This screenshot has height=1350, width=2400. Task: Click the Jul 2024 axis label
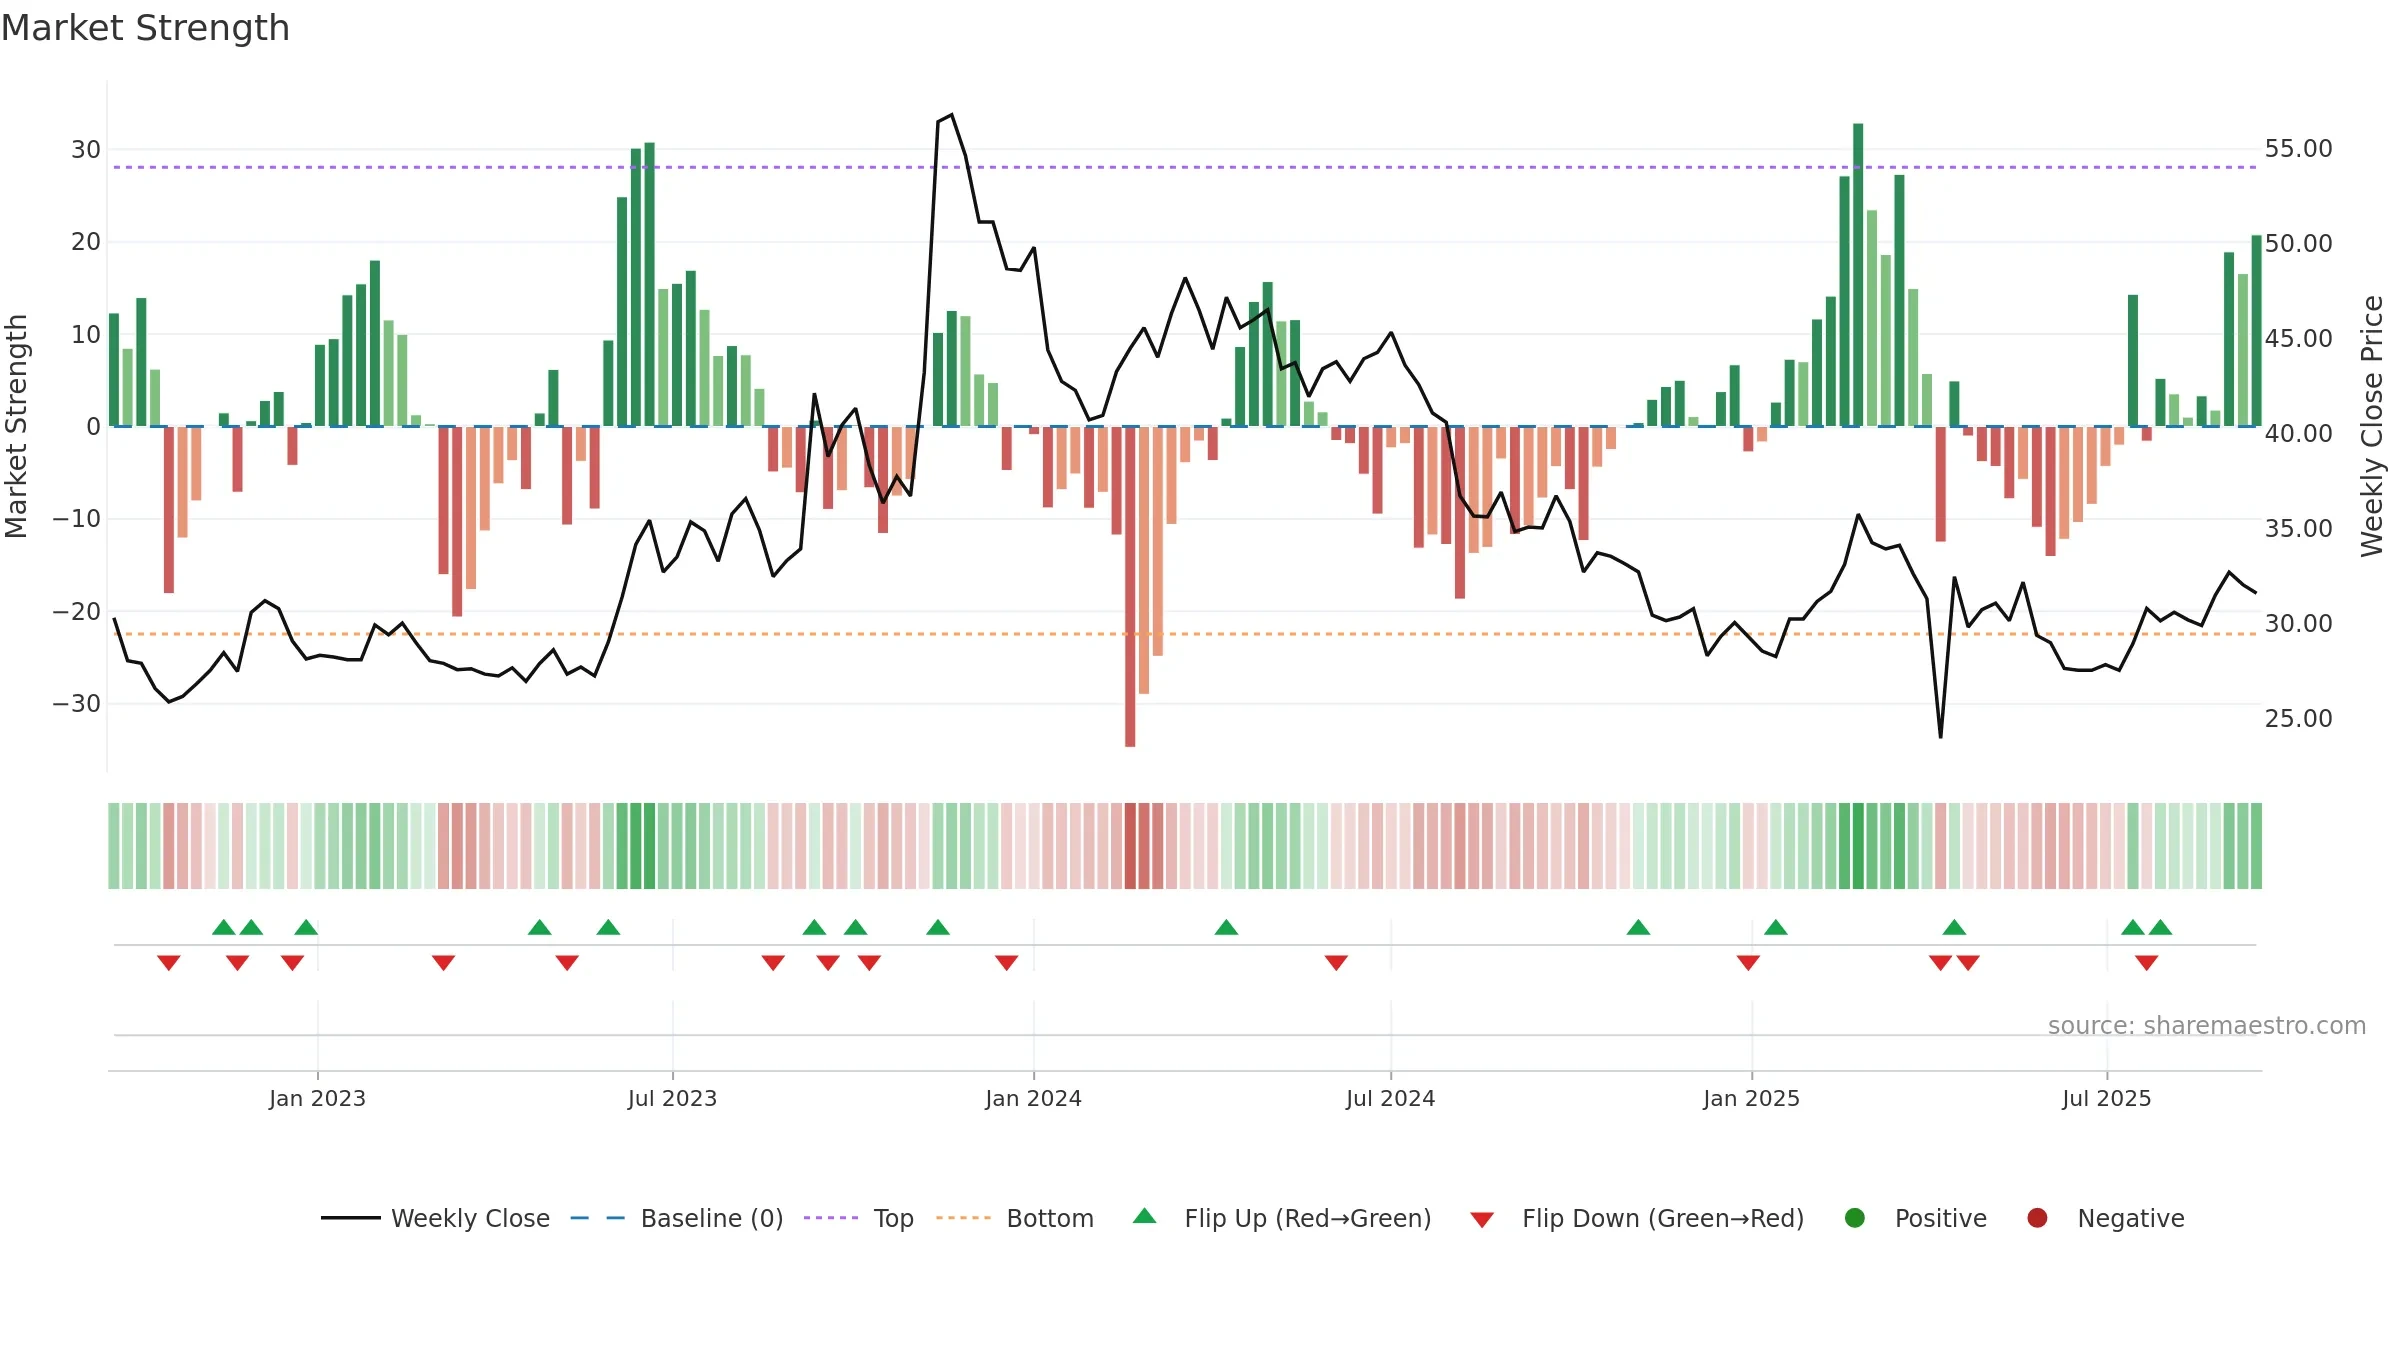coord(1390,1098)
